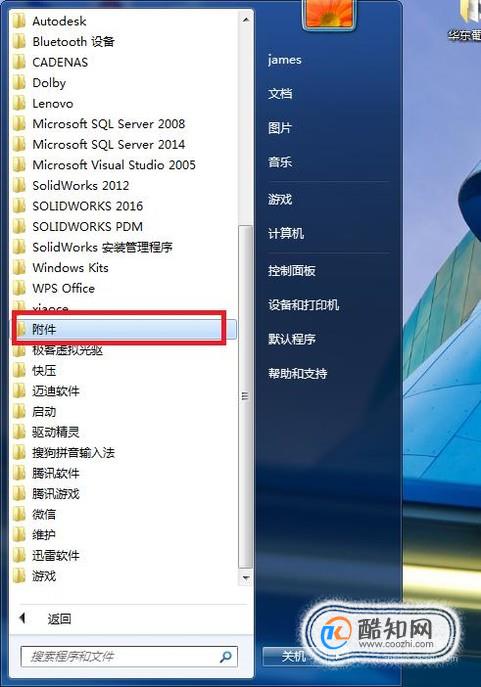481x687 pixels.
Task: Expand the highlighted 附件 folder
Action: click(x=124, y=329)
